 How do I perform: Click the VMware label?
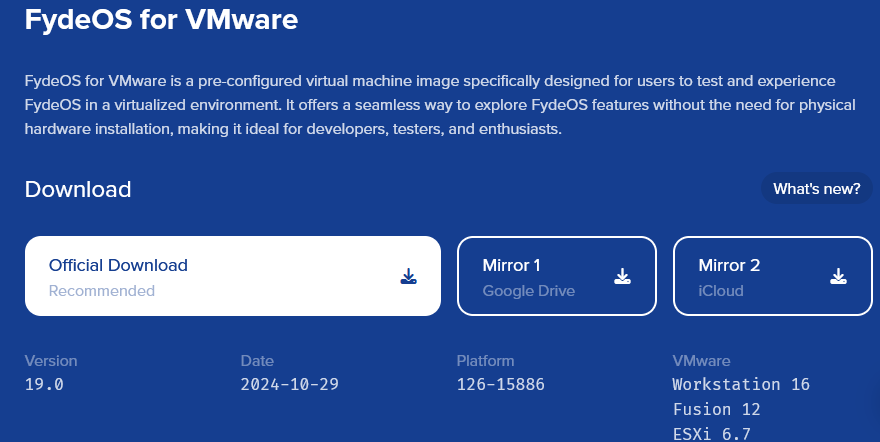click(x=702, y=361)
